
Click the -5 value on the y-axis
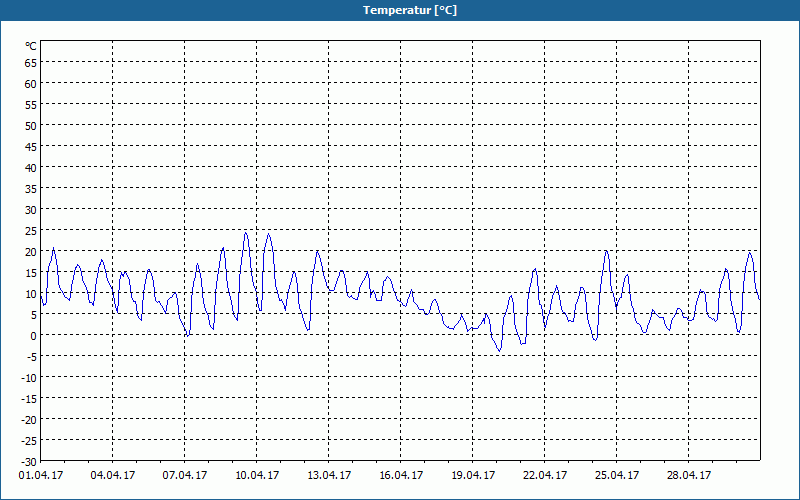[x=32, y=357]
